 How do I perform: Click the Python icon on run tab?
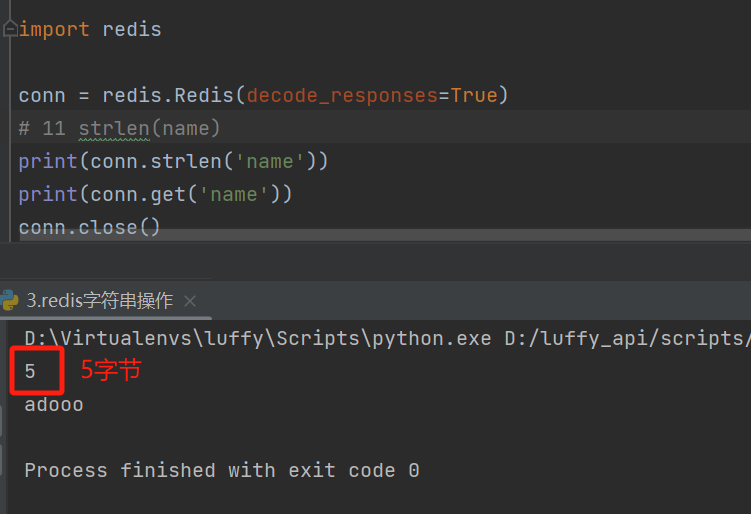10,300
